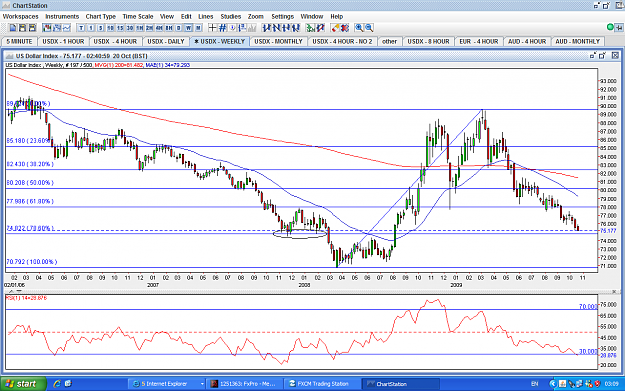The height and width of the screenshot is (391, 625).
Task: Click the third line drawing tool icon
Action: 286,28
